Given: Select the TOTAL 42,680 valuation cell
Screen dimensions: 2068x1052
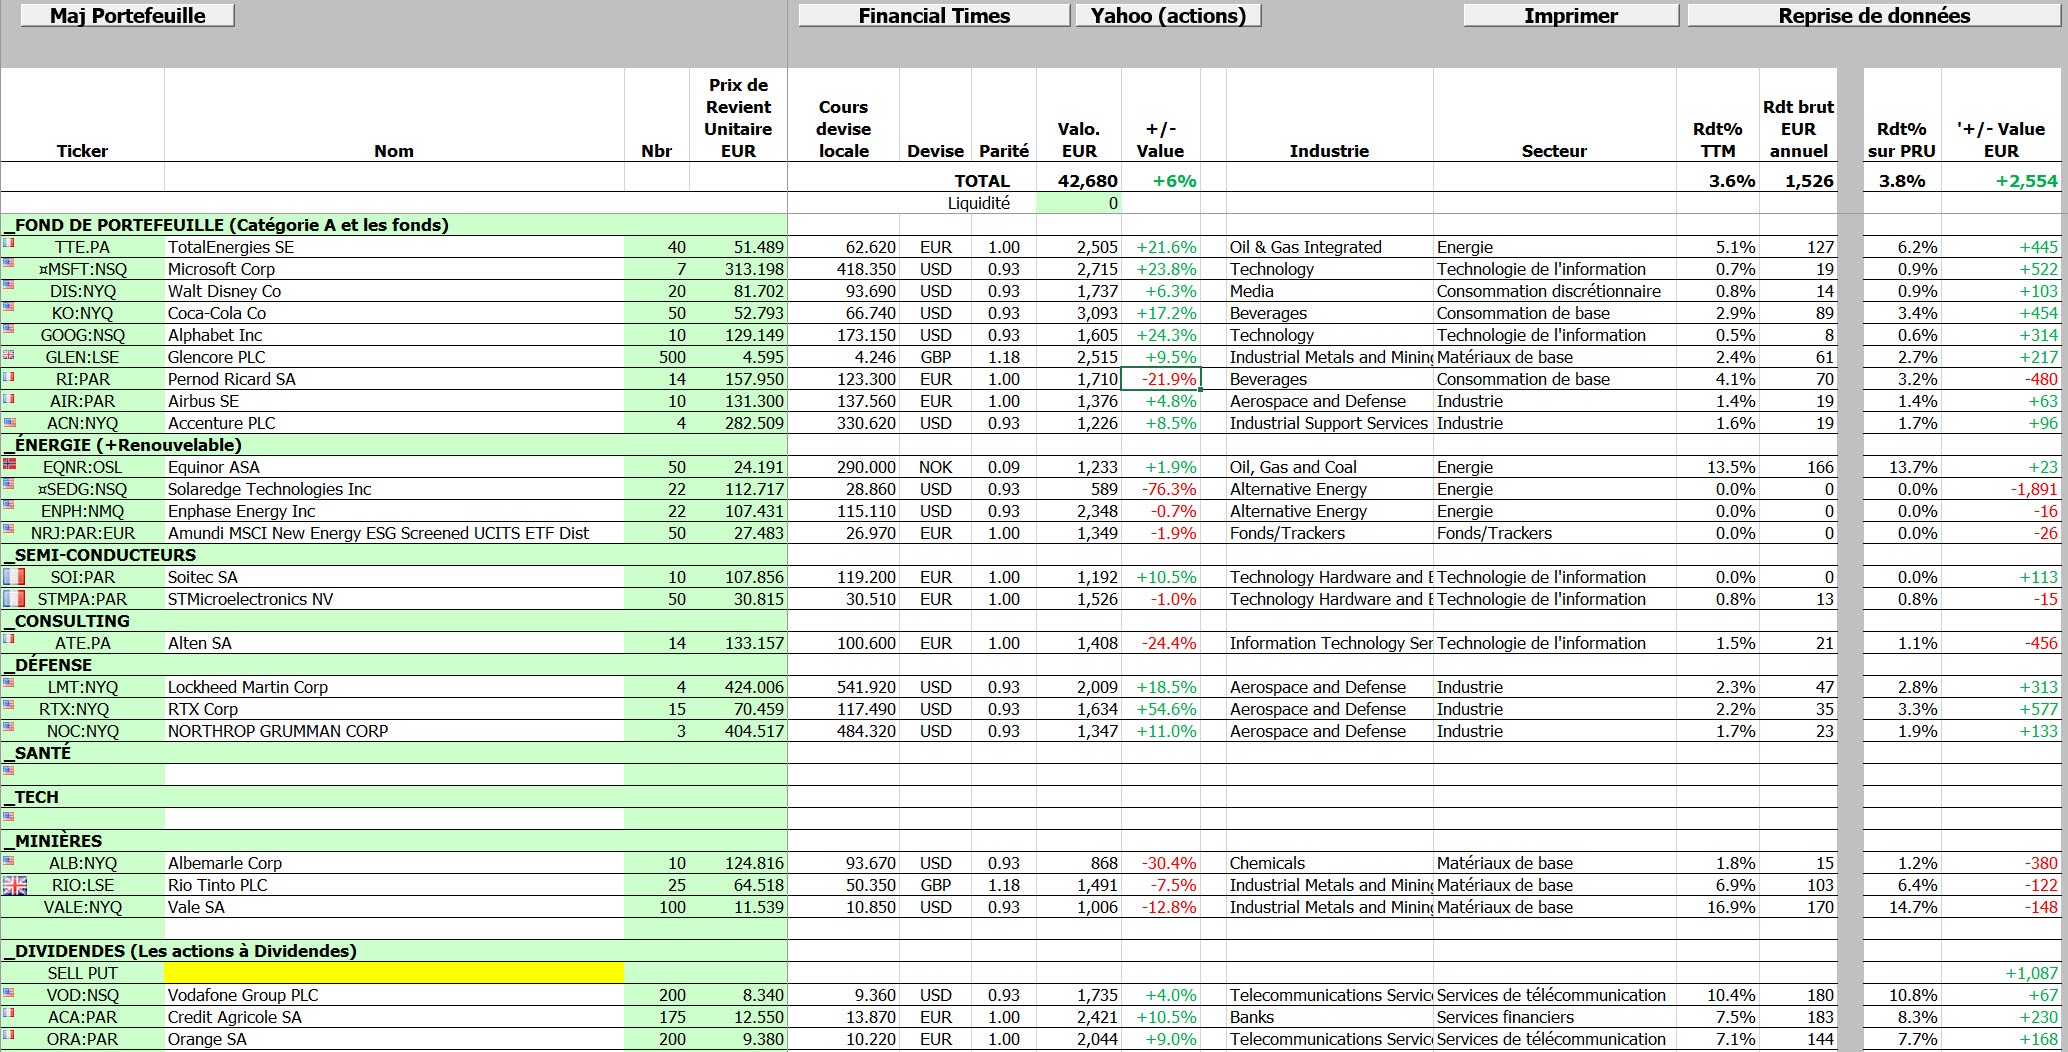Looking at the screenshot, I should coord(1078,181).
